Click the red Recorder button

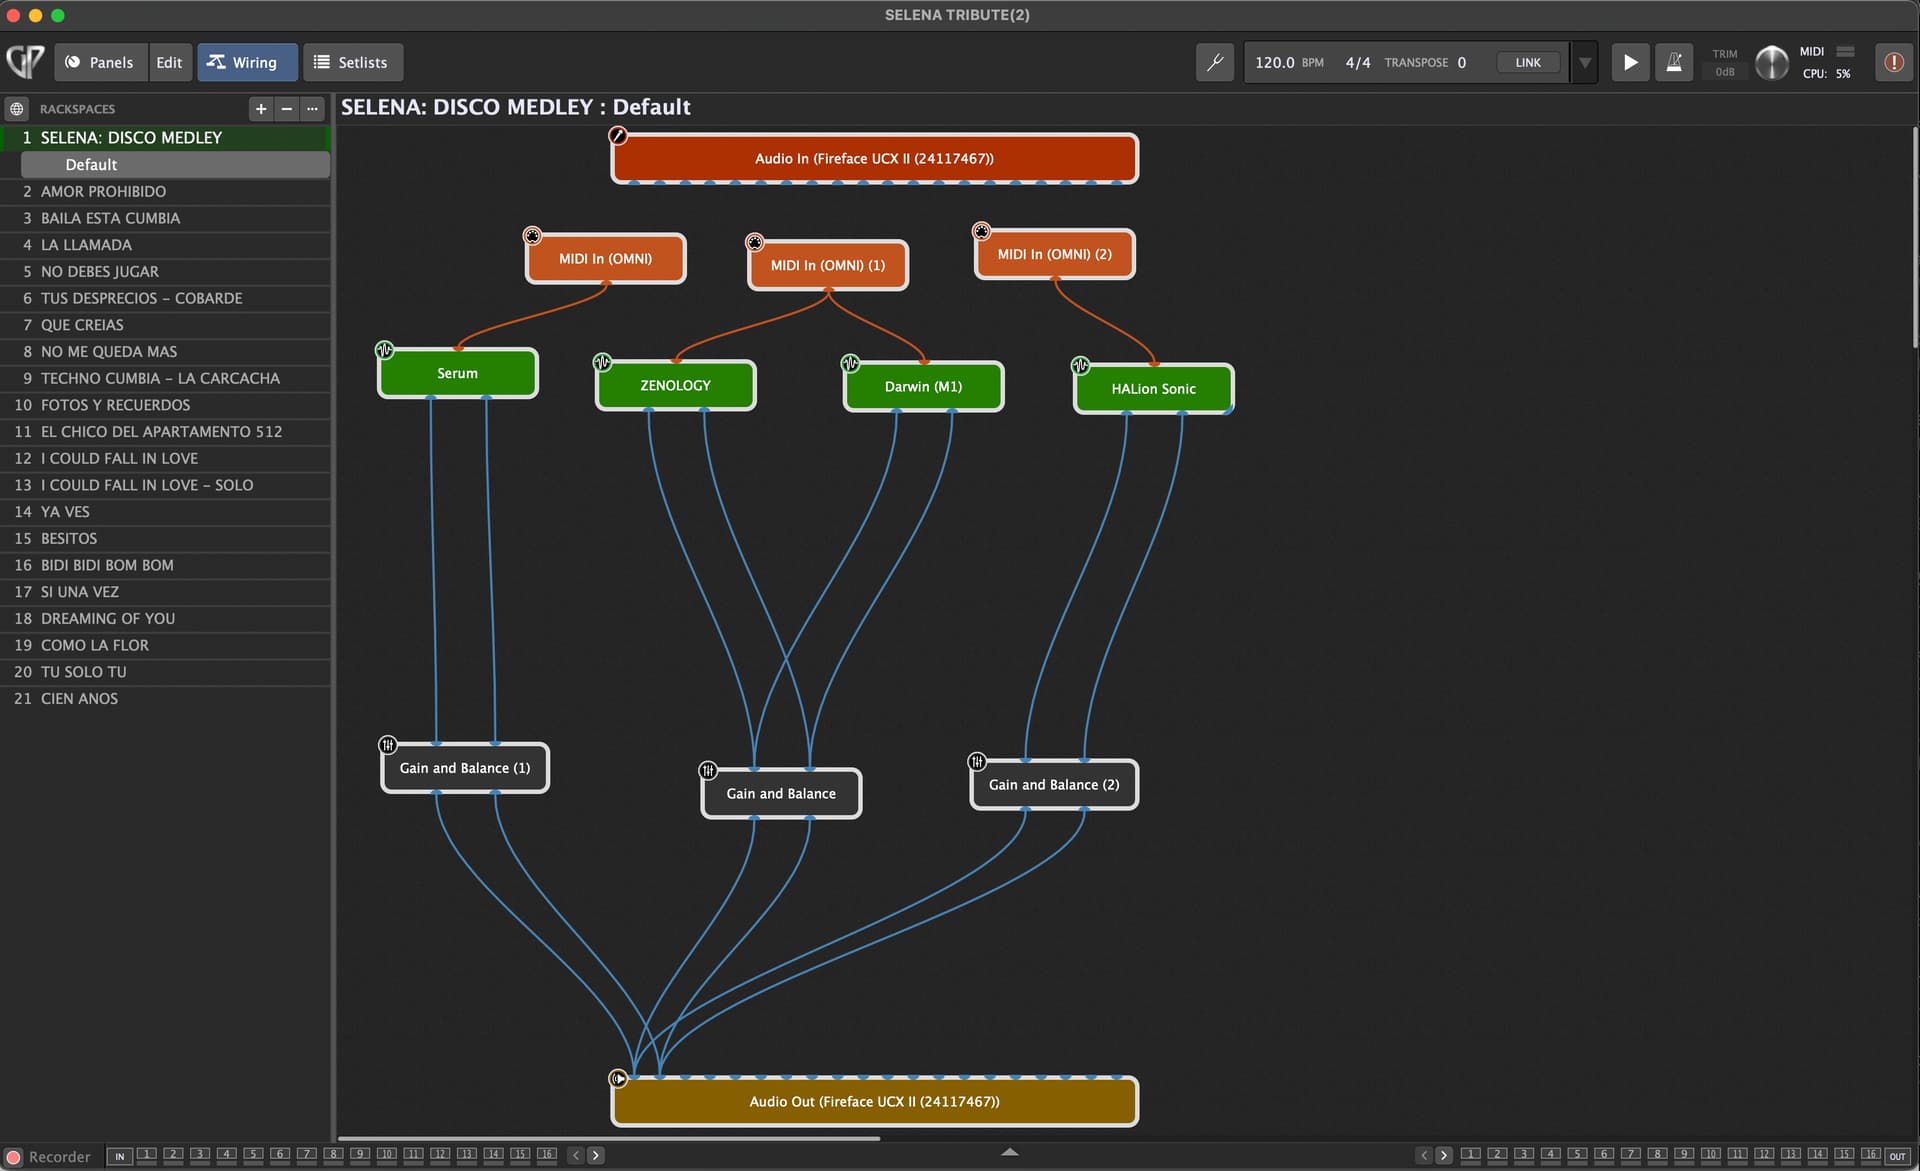pos(14,1157)
